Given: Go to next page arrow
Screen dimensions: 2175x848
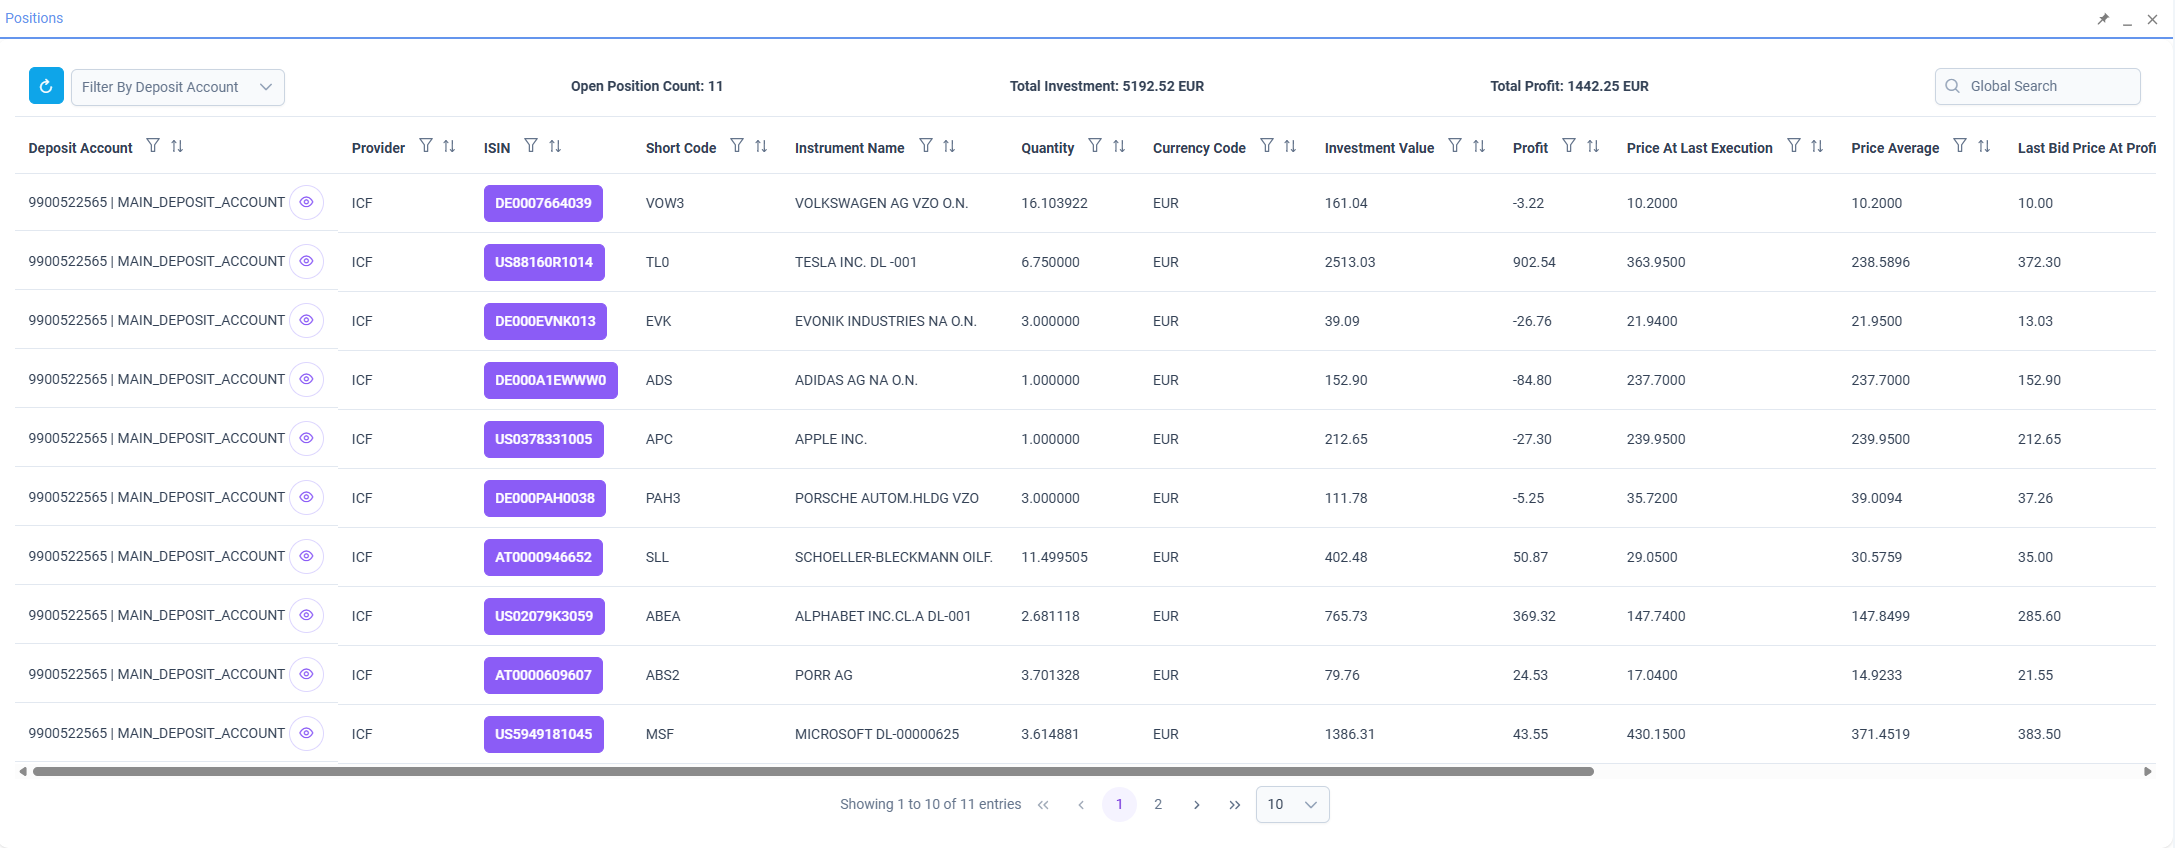Looking at the screenshot, I should (1196, 805).
